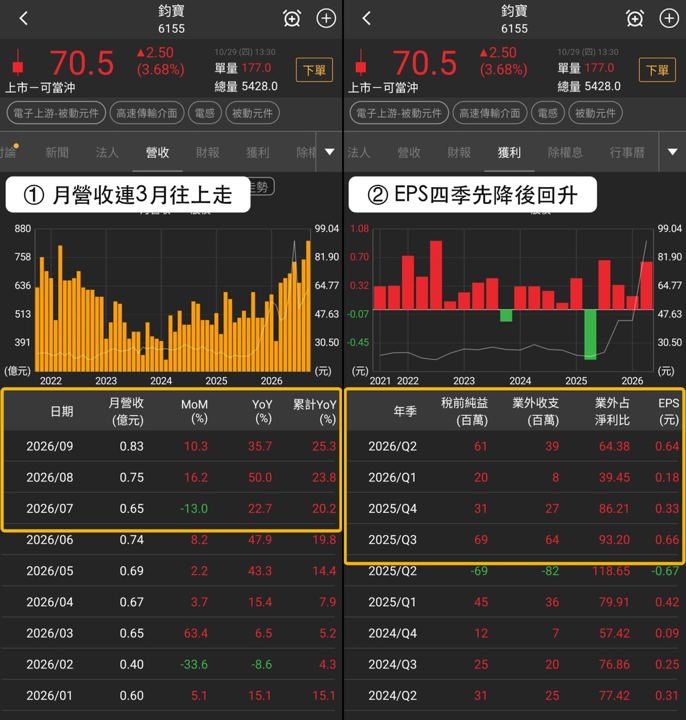Select the 2026/06 revenue row
Image resolution: width=686 pixels, height=720 pixels.
(171, 540)
